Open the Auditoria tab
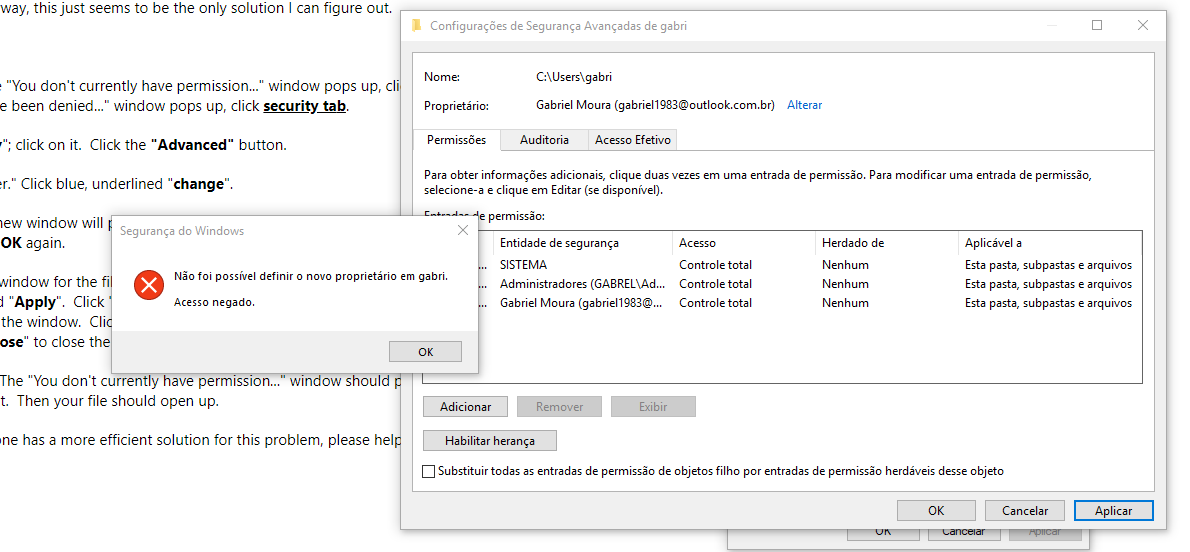Image resolution: width=1190 pixels, height=552 pixels. [544, 140]
